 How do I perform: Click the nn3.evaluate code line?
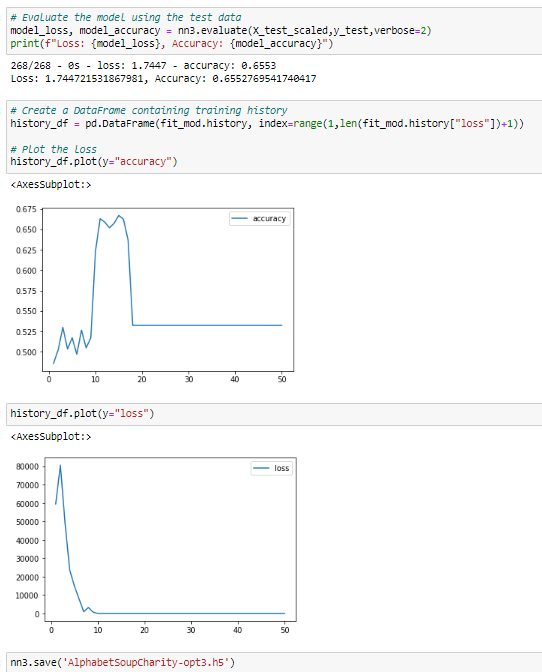point(221,30)
